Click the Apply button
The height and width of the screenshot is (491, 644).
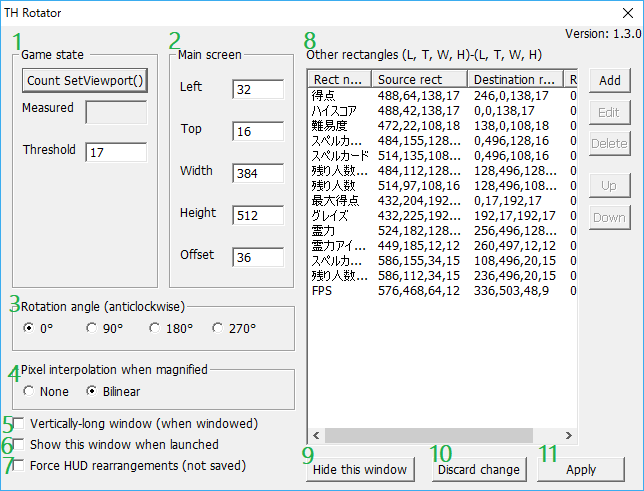pyautogui.click(x=581, y=469)
